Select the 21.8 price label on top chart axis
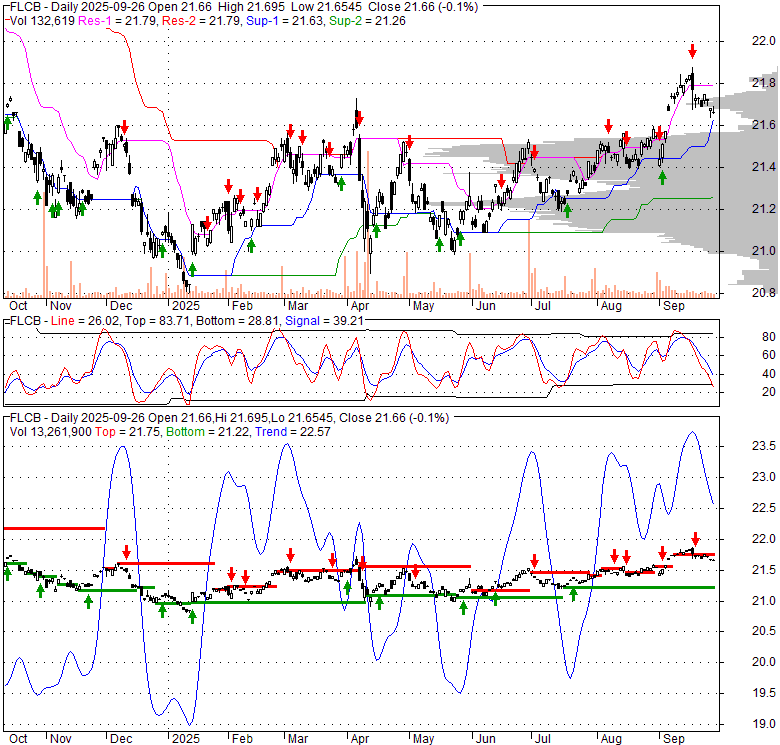Image resolution: width=780 pixels, height=745 pixels. [x=763, y=83]
